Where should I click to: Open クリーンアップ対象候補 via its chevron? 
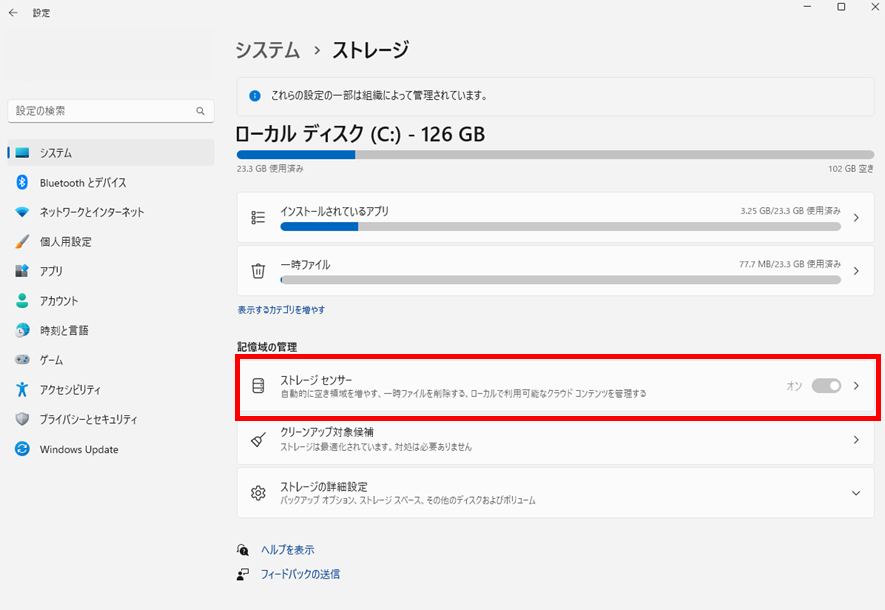click(x=856, y=440)
